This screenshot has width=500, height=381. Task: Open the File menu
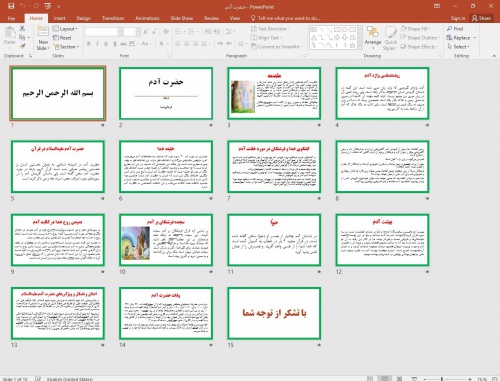(x=11, y=18)
